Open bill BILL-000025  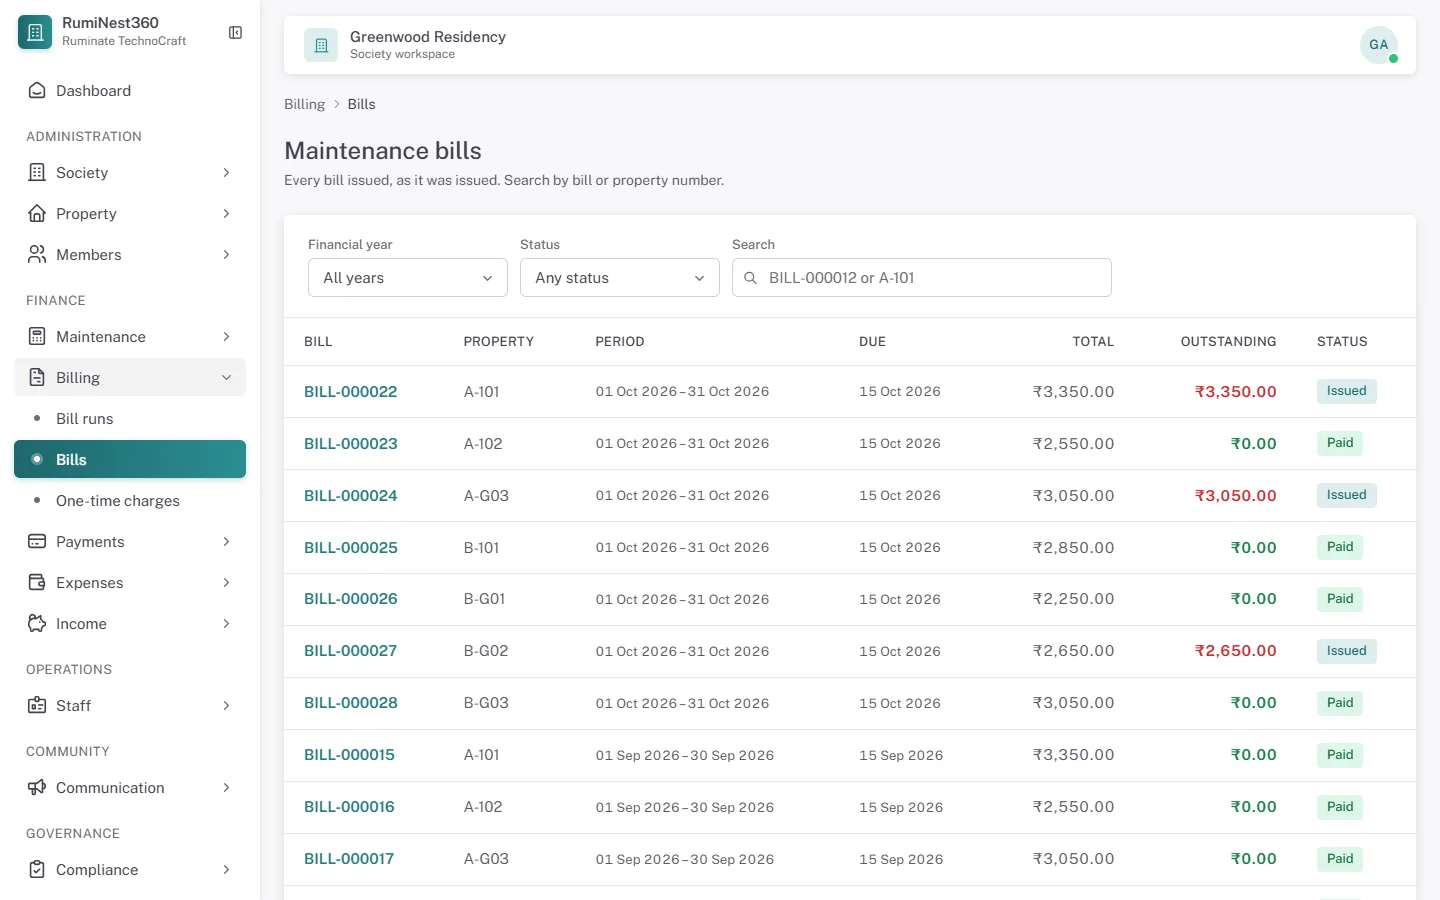click(350, 548)
